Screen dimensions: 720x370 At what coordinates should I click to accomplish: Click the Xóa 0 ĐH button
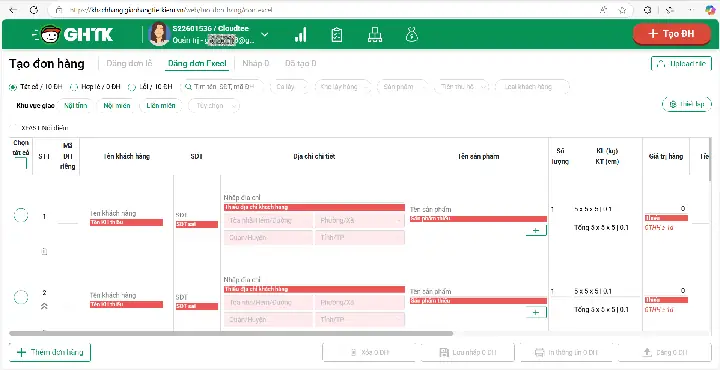(369, 353)
